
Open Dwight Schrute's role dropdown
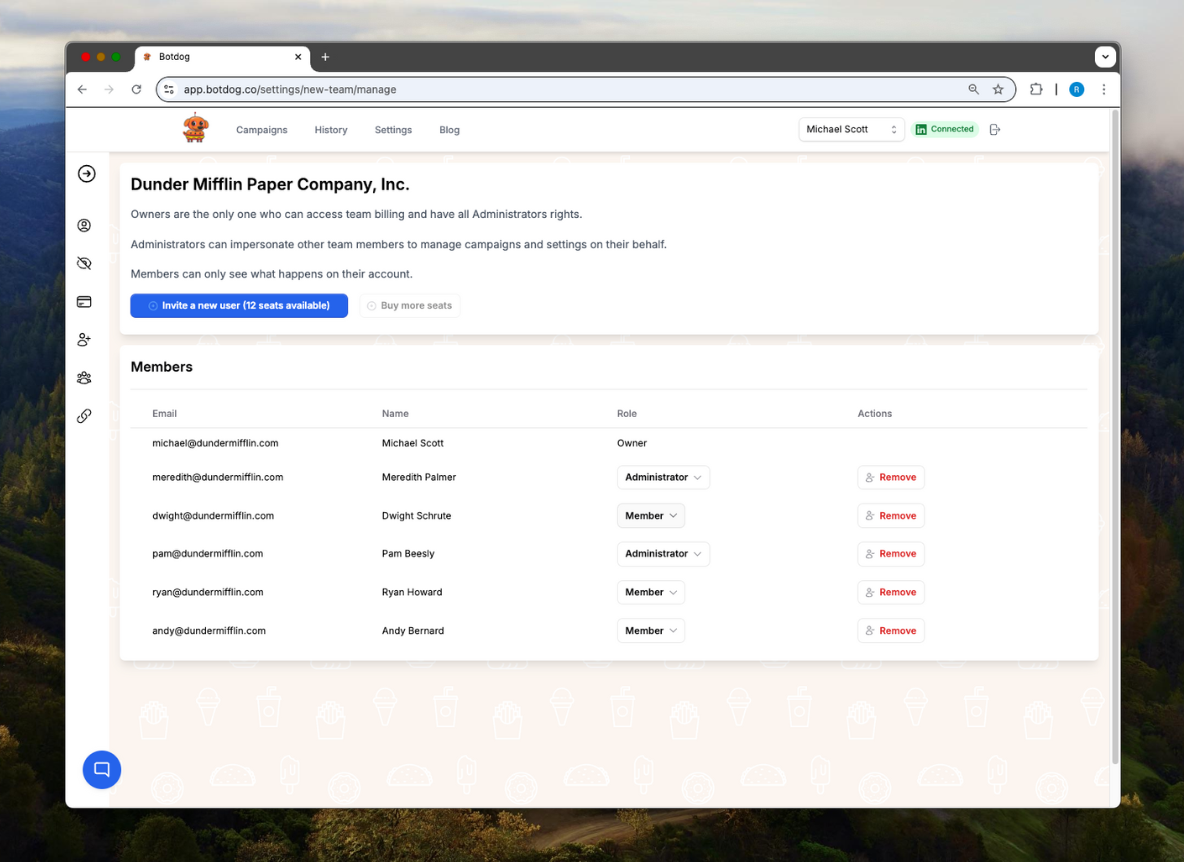point(651,516)
